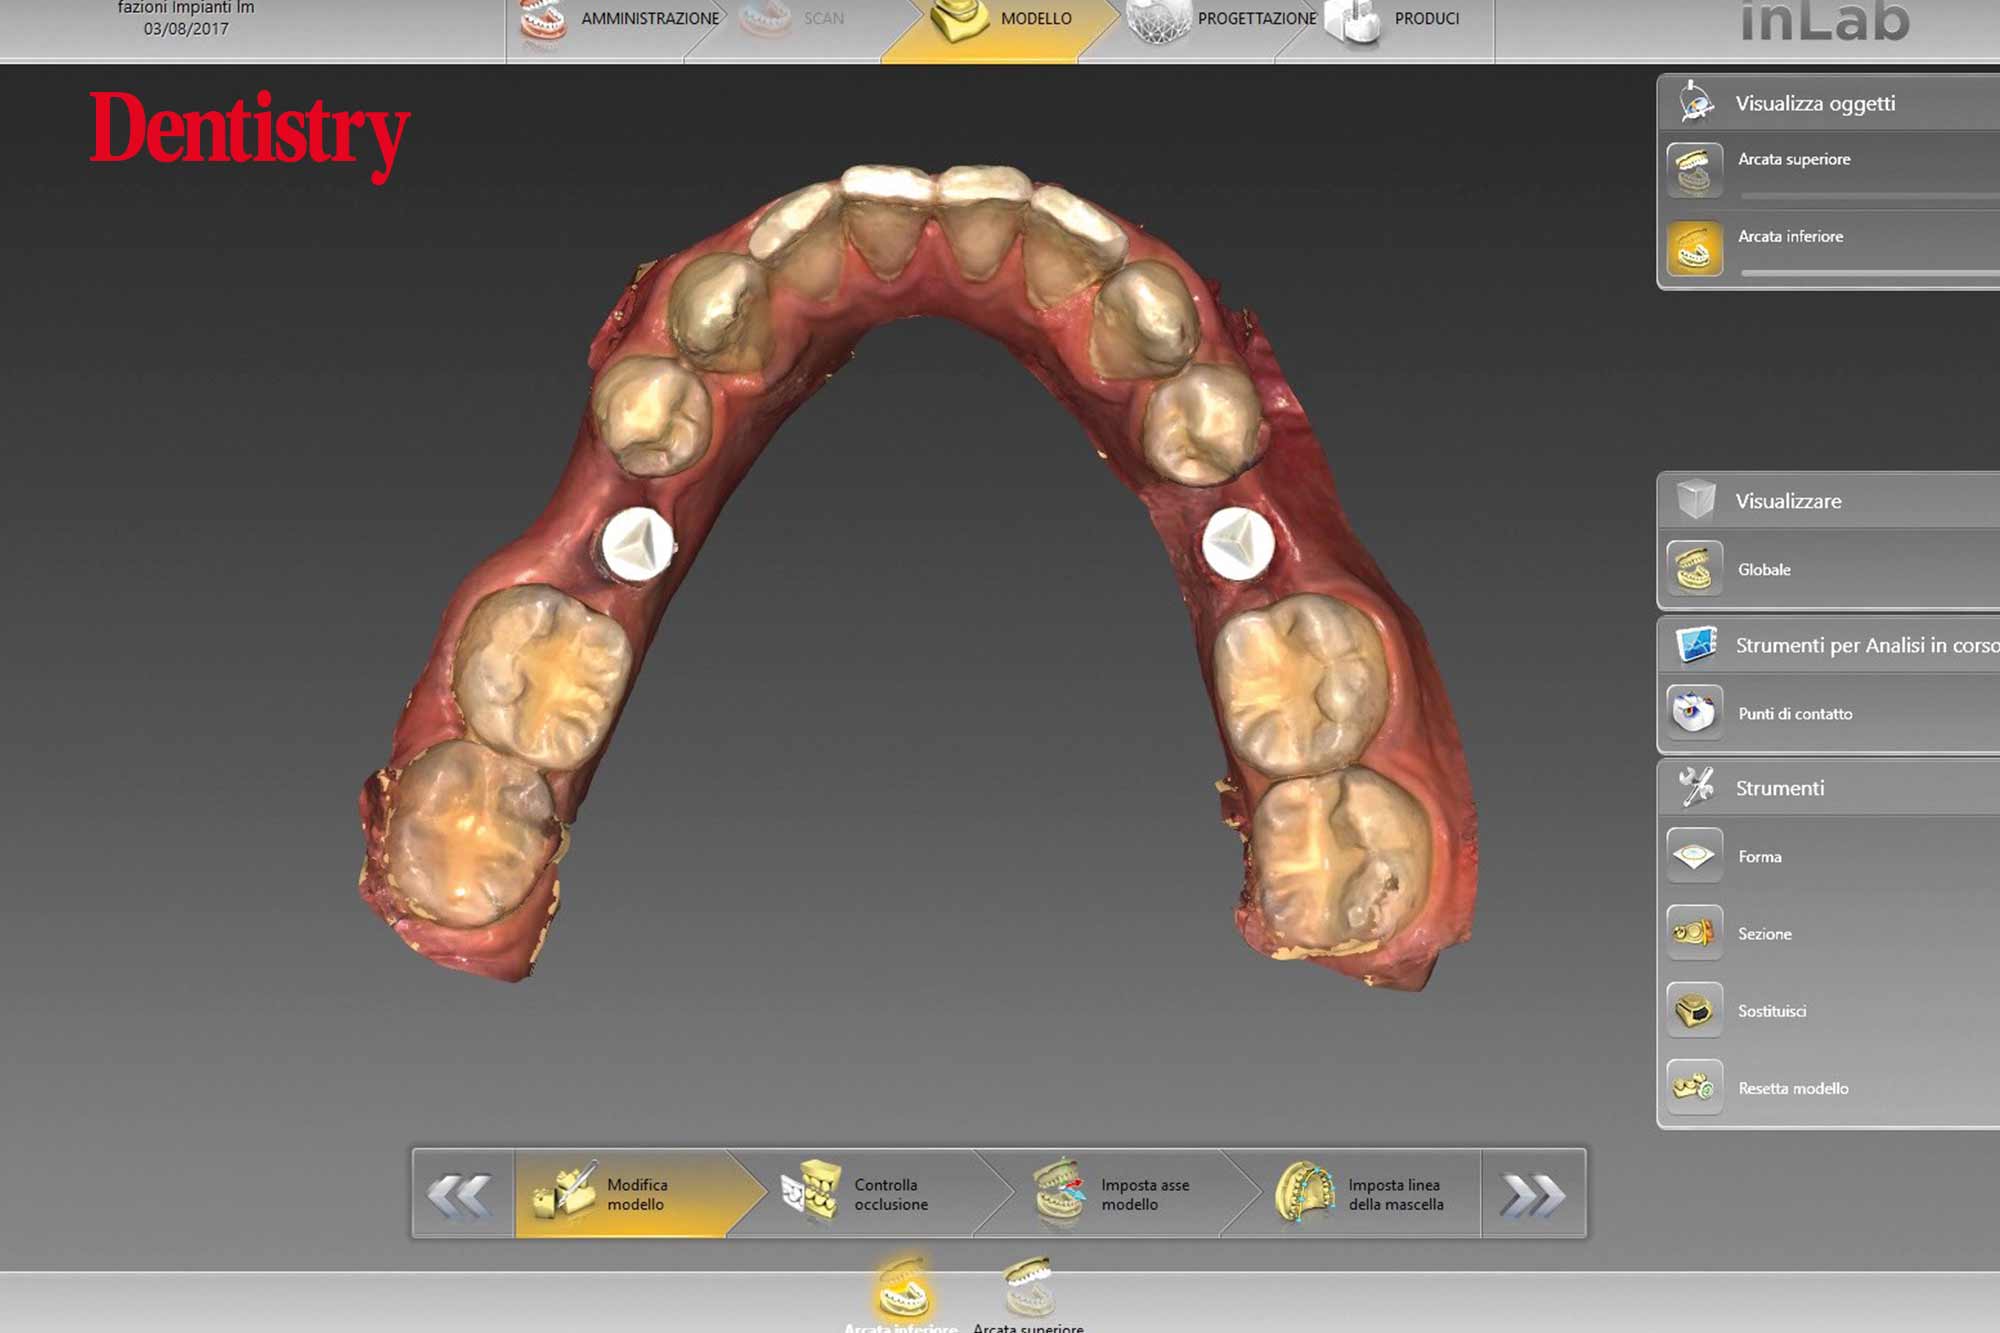Select the bottom Arcata inferiore jaw icon

click(903, 1288)
